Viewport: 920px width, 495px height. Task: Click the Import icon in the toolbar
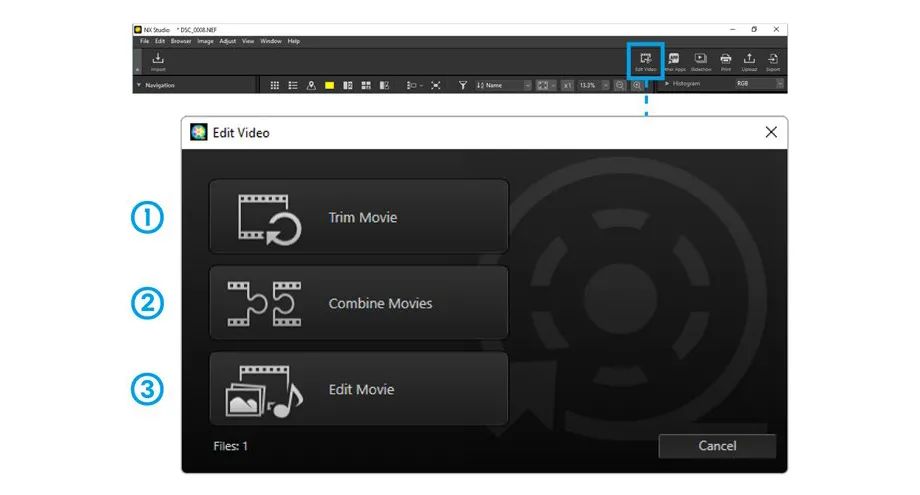(158, 61)
